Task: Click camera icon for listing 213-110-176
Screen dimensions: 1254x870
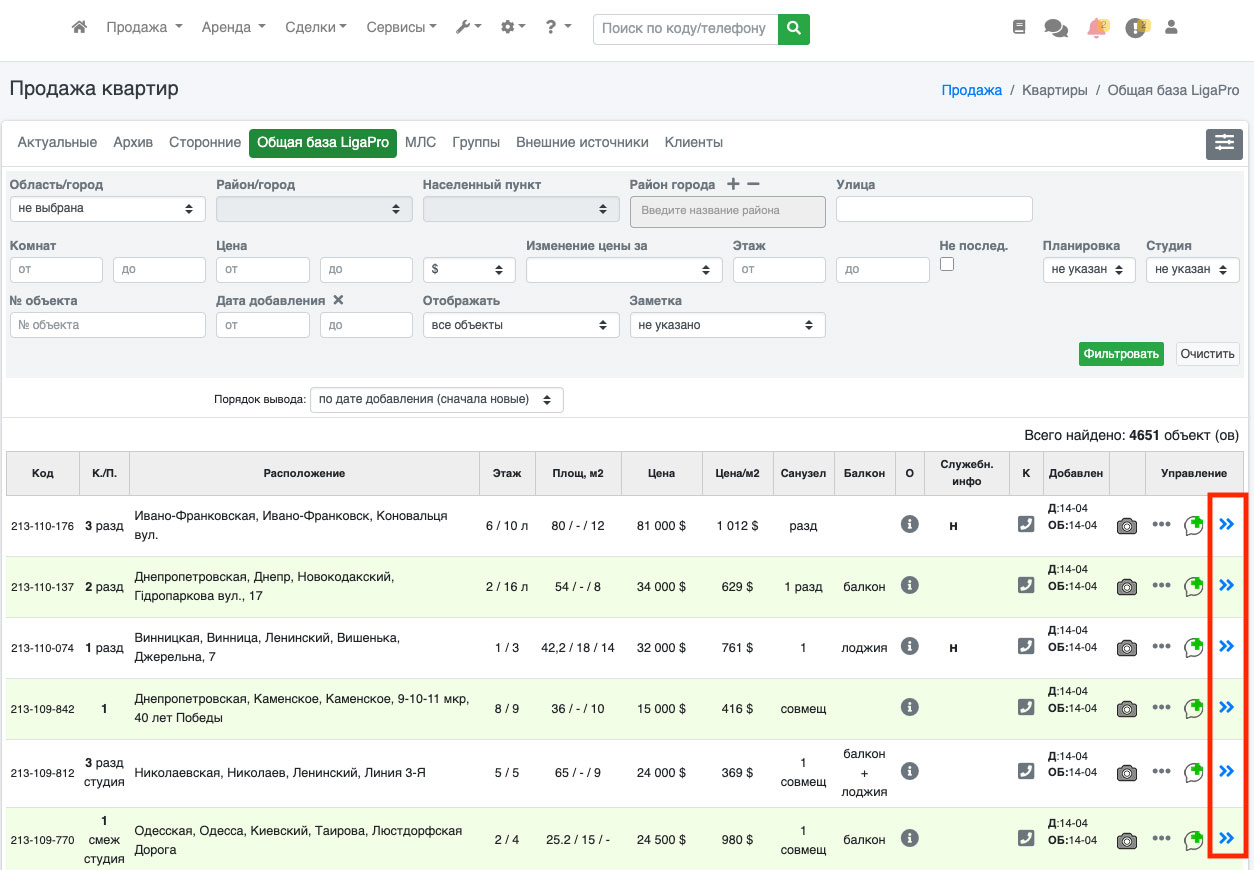Action: (1127, 526)
